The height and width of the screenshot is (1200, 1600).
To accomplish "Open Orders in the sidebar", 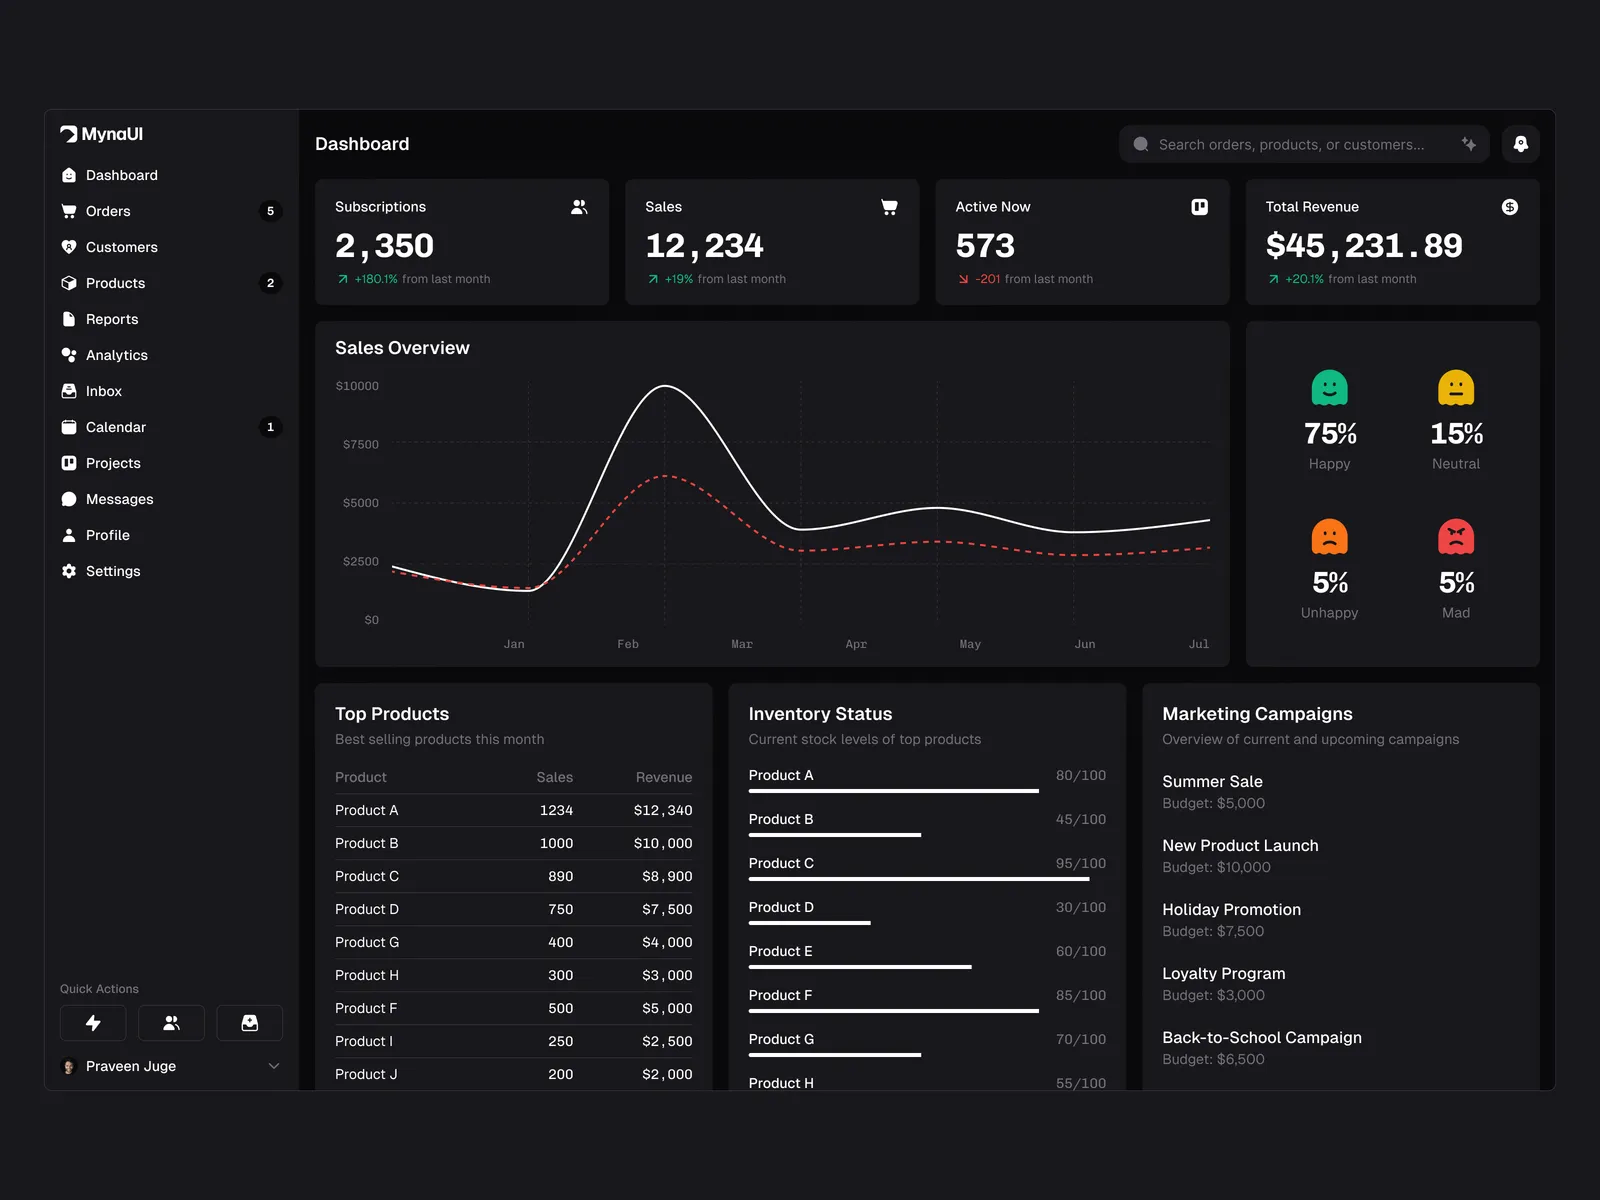I will coord(108,211).
